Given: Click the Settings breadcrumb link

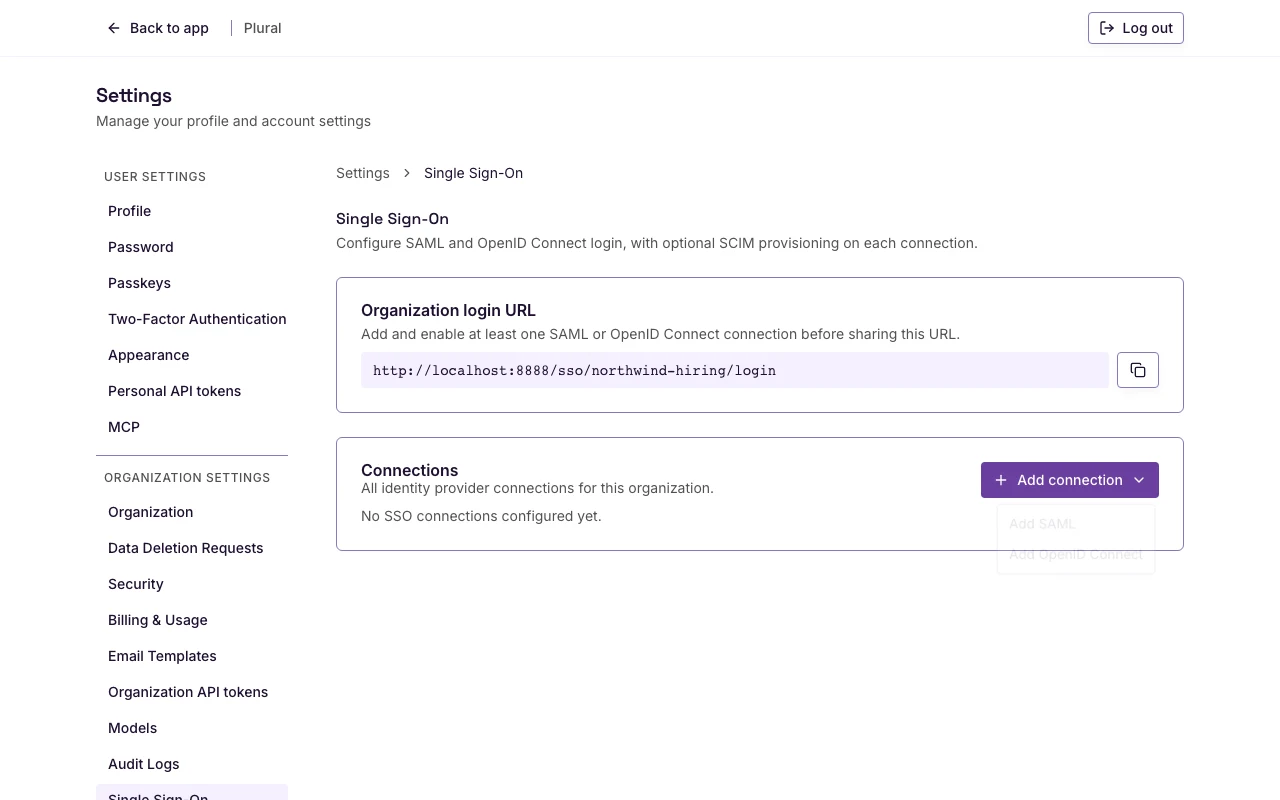Looking at the screenshot, I should click(x=363, y=173).
